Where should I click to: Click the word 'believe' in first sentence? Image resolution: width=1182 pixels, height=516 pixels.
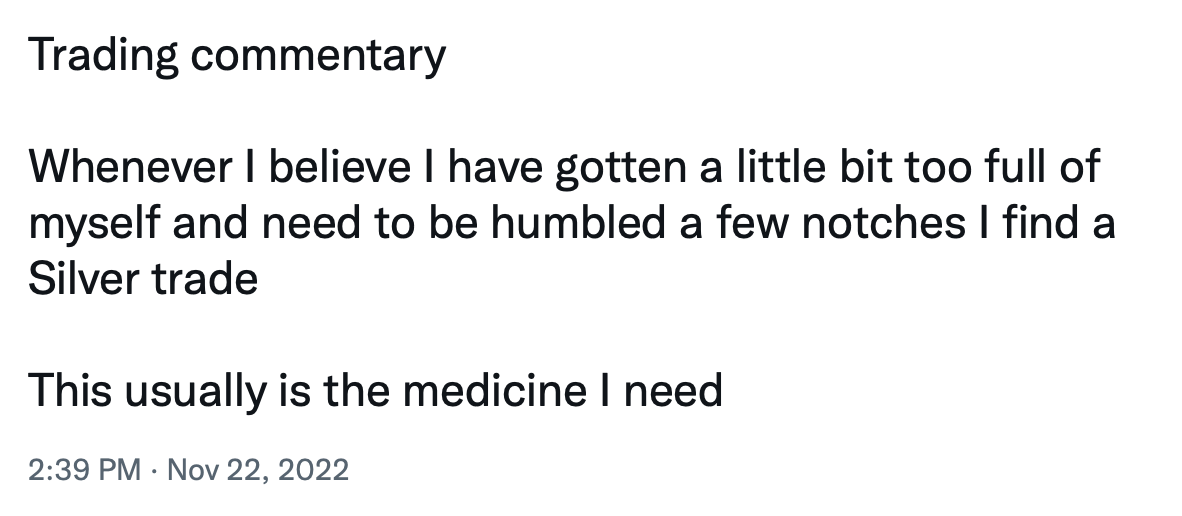click(340, 167)
